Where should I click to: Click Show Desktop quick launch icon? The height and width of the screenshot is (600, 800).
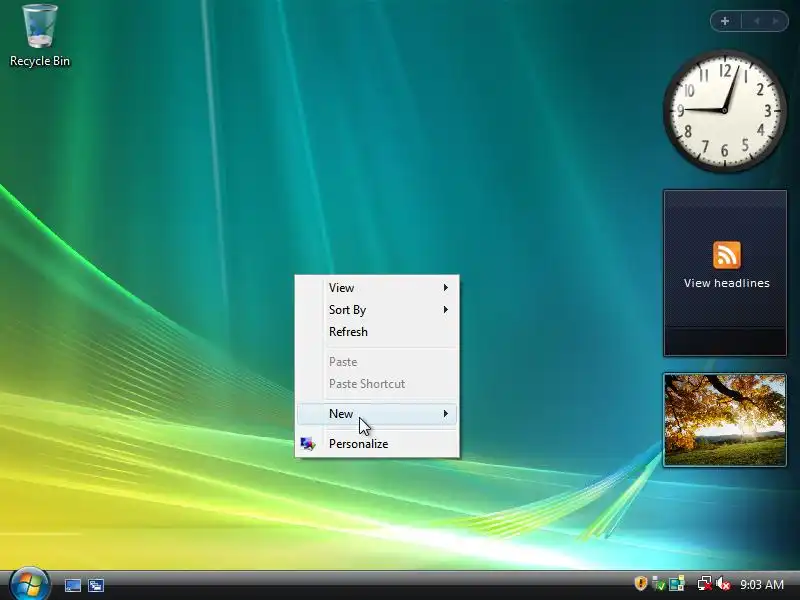click(x=73, y=585)
